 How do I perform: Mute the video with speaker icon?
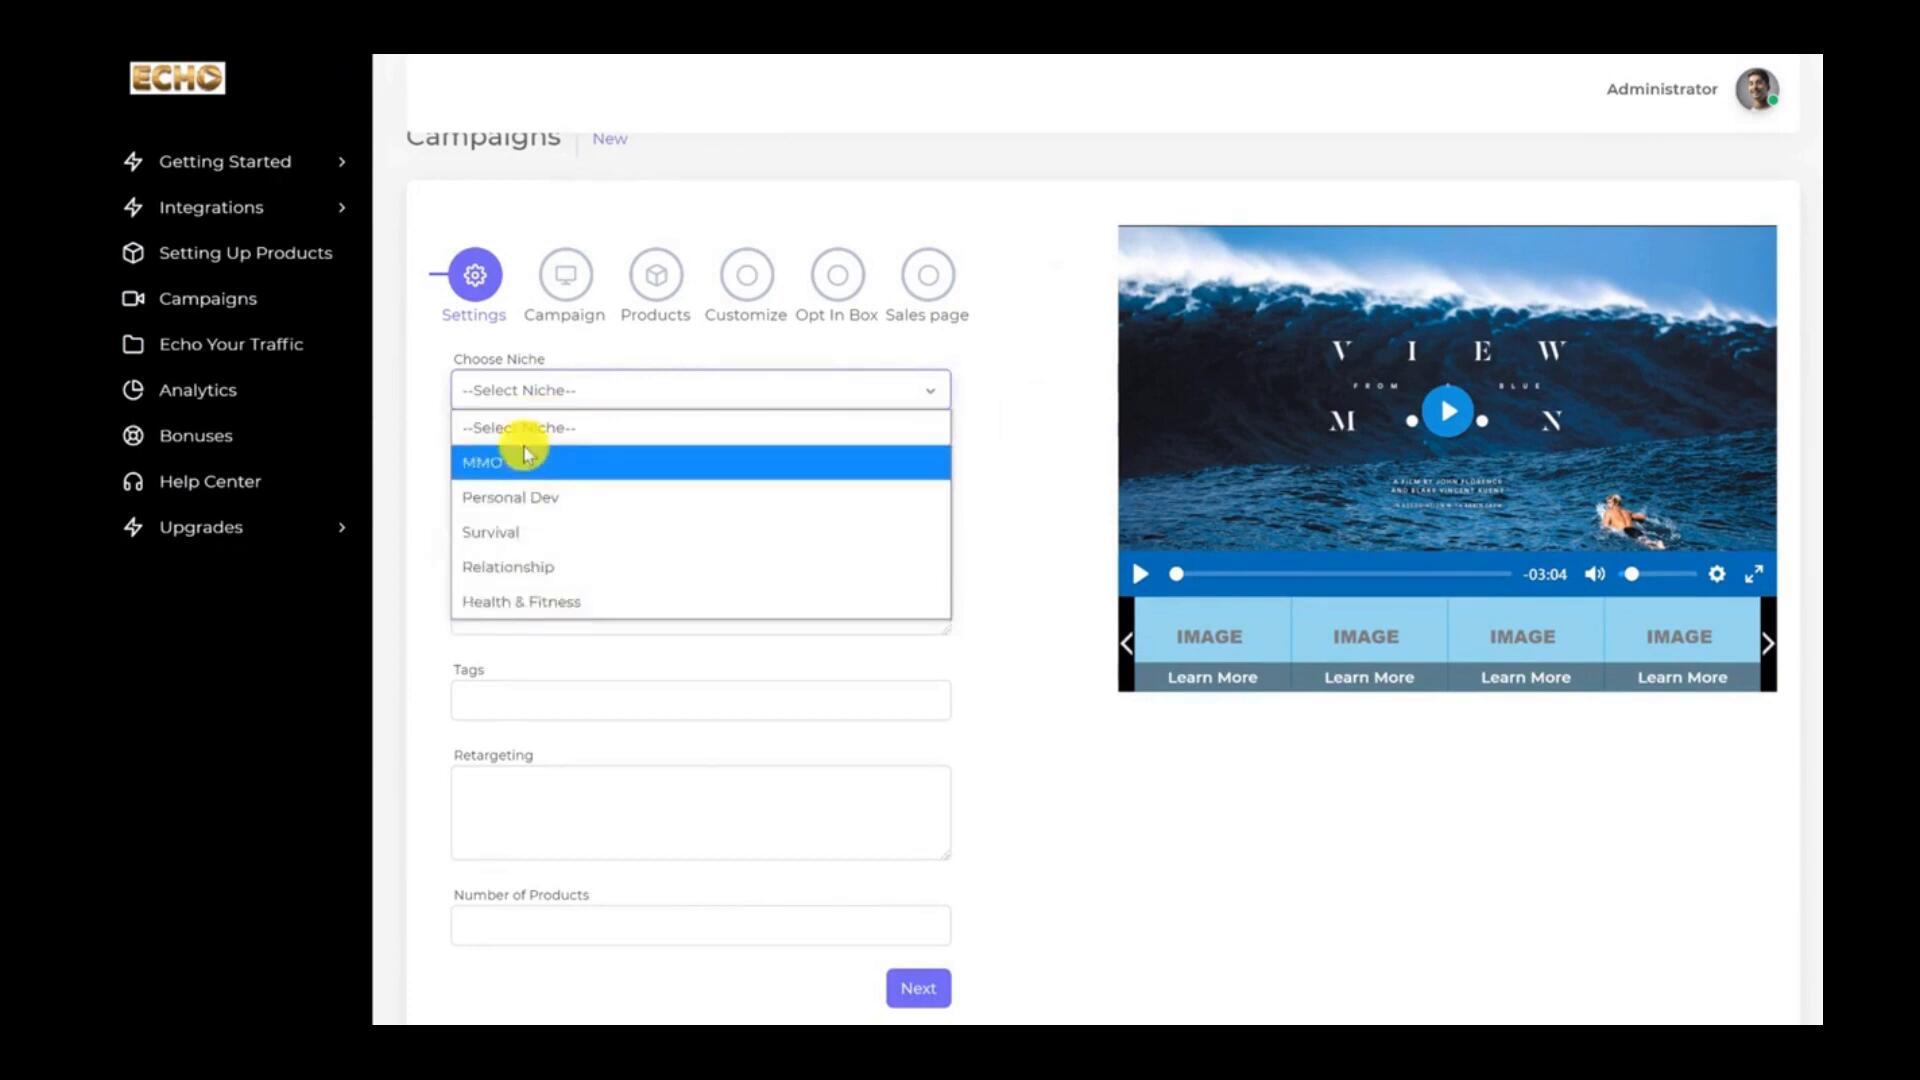[x=1595, y=574]
